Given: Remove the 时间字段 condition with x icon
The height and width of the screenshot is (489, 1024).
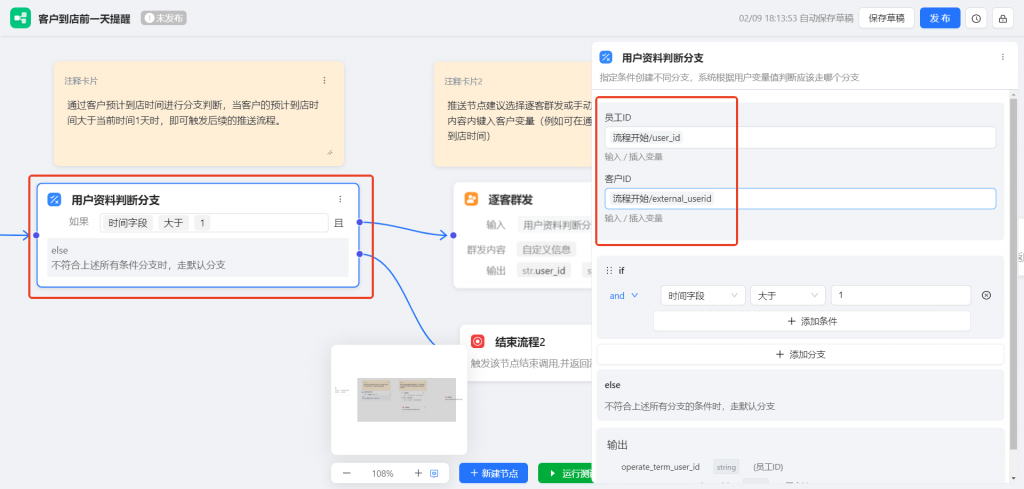Looking at the screenshot, I should click(986, 295).
